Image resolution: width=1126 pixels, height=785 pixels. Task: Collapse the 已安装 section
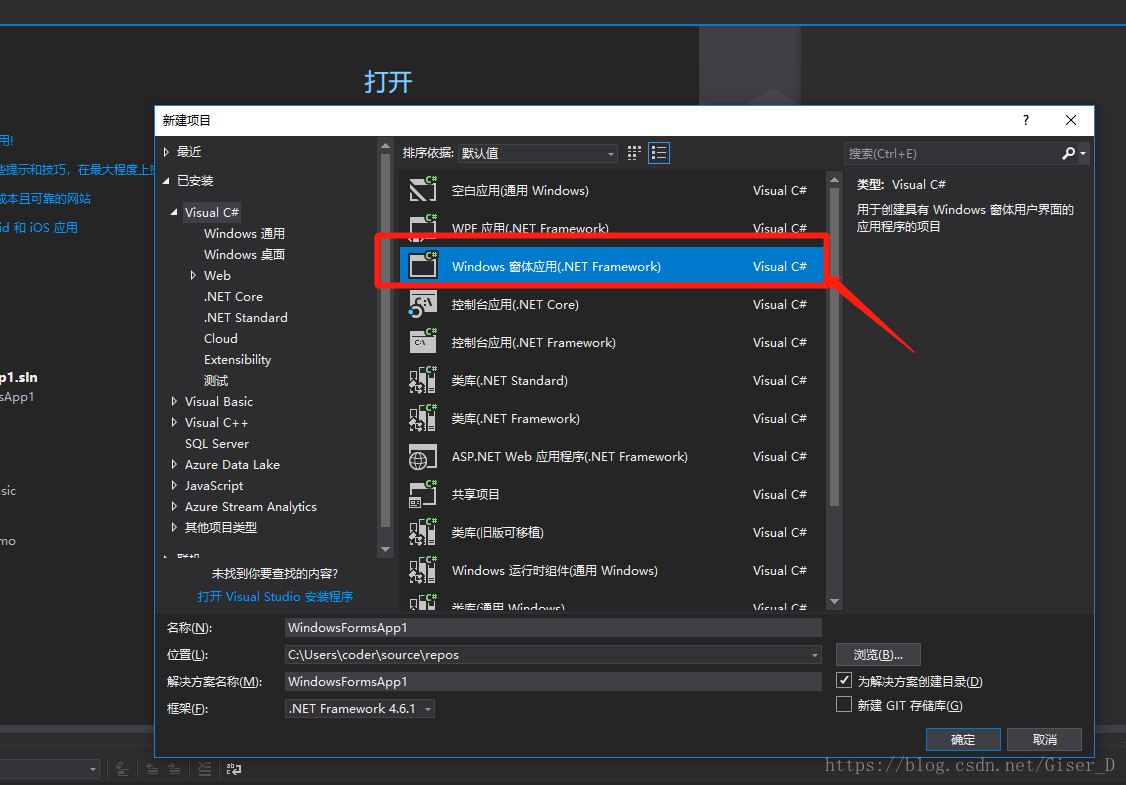point(167,180)
